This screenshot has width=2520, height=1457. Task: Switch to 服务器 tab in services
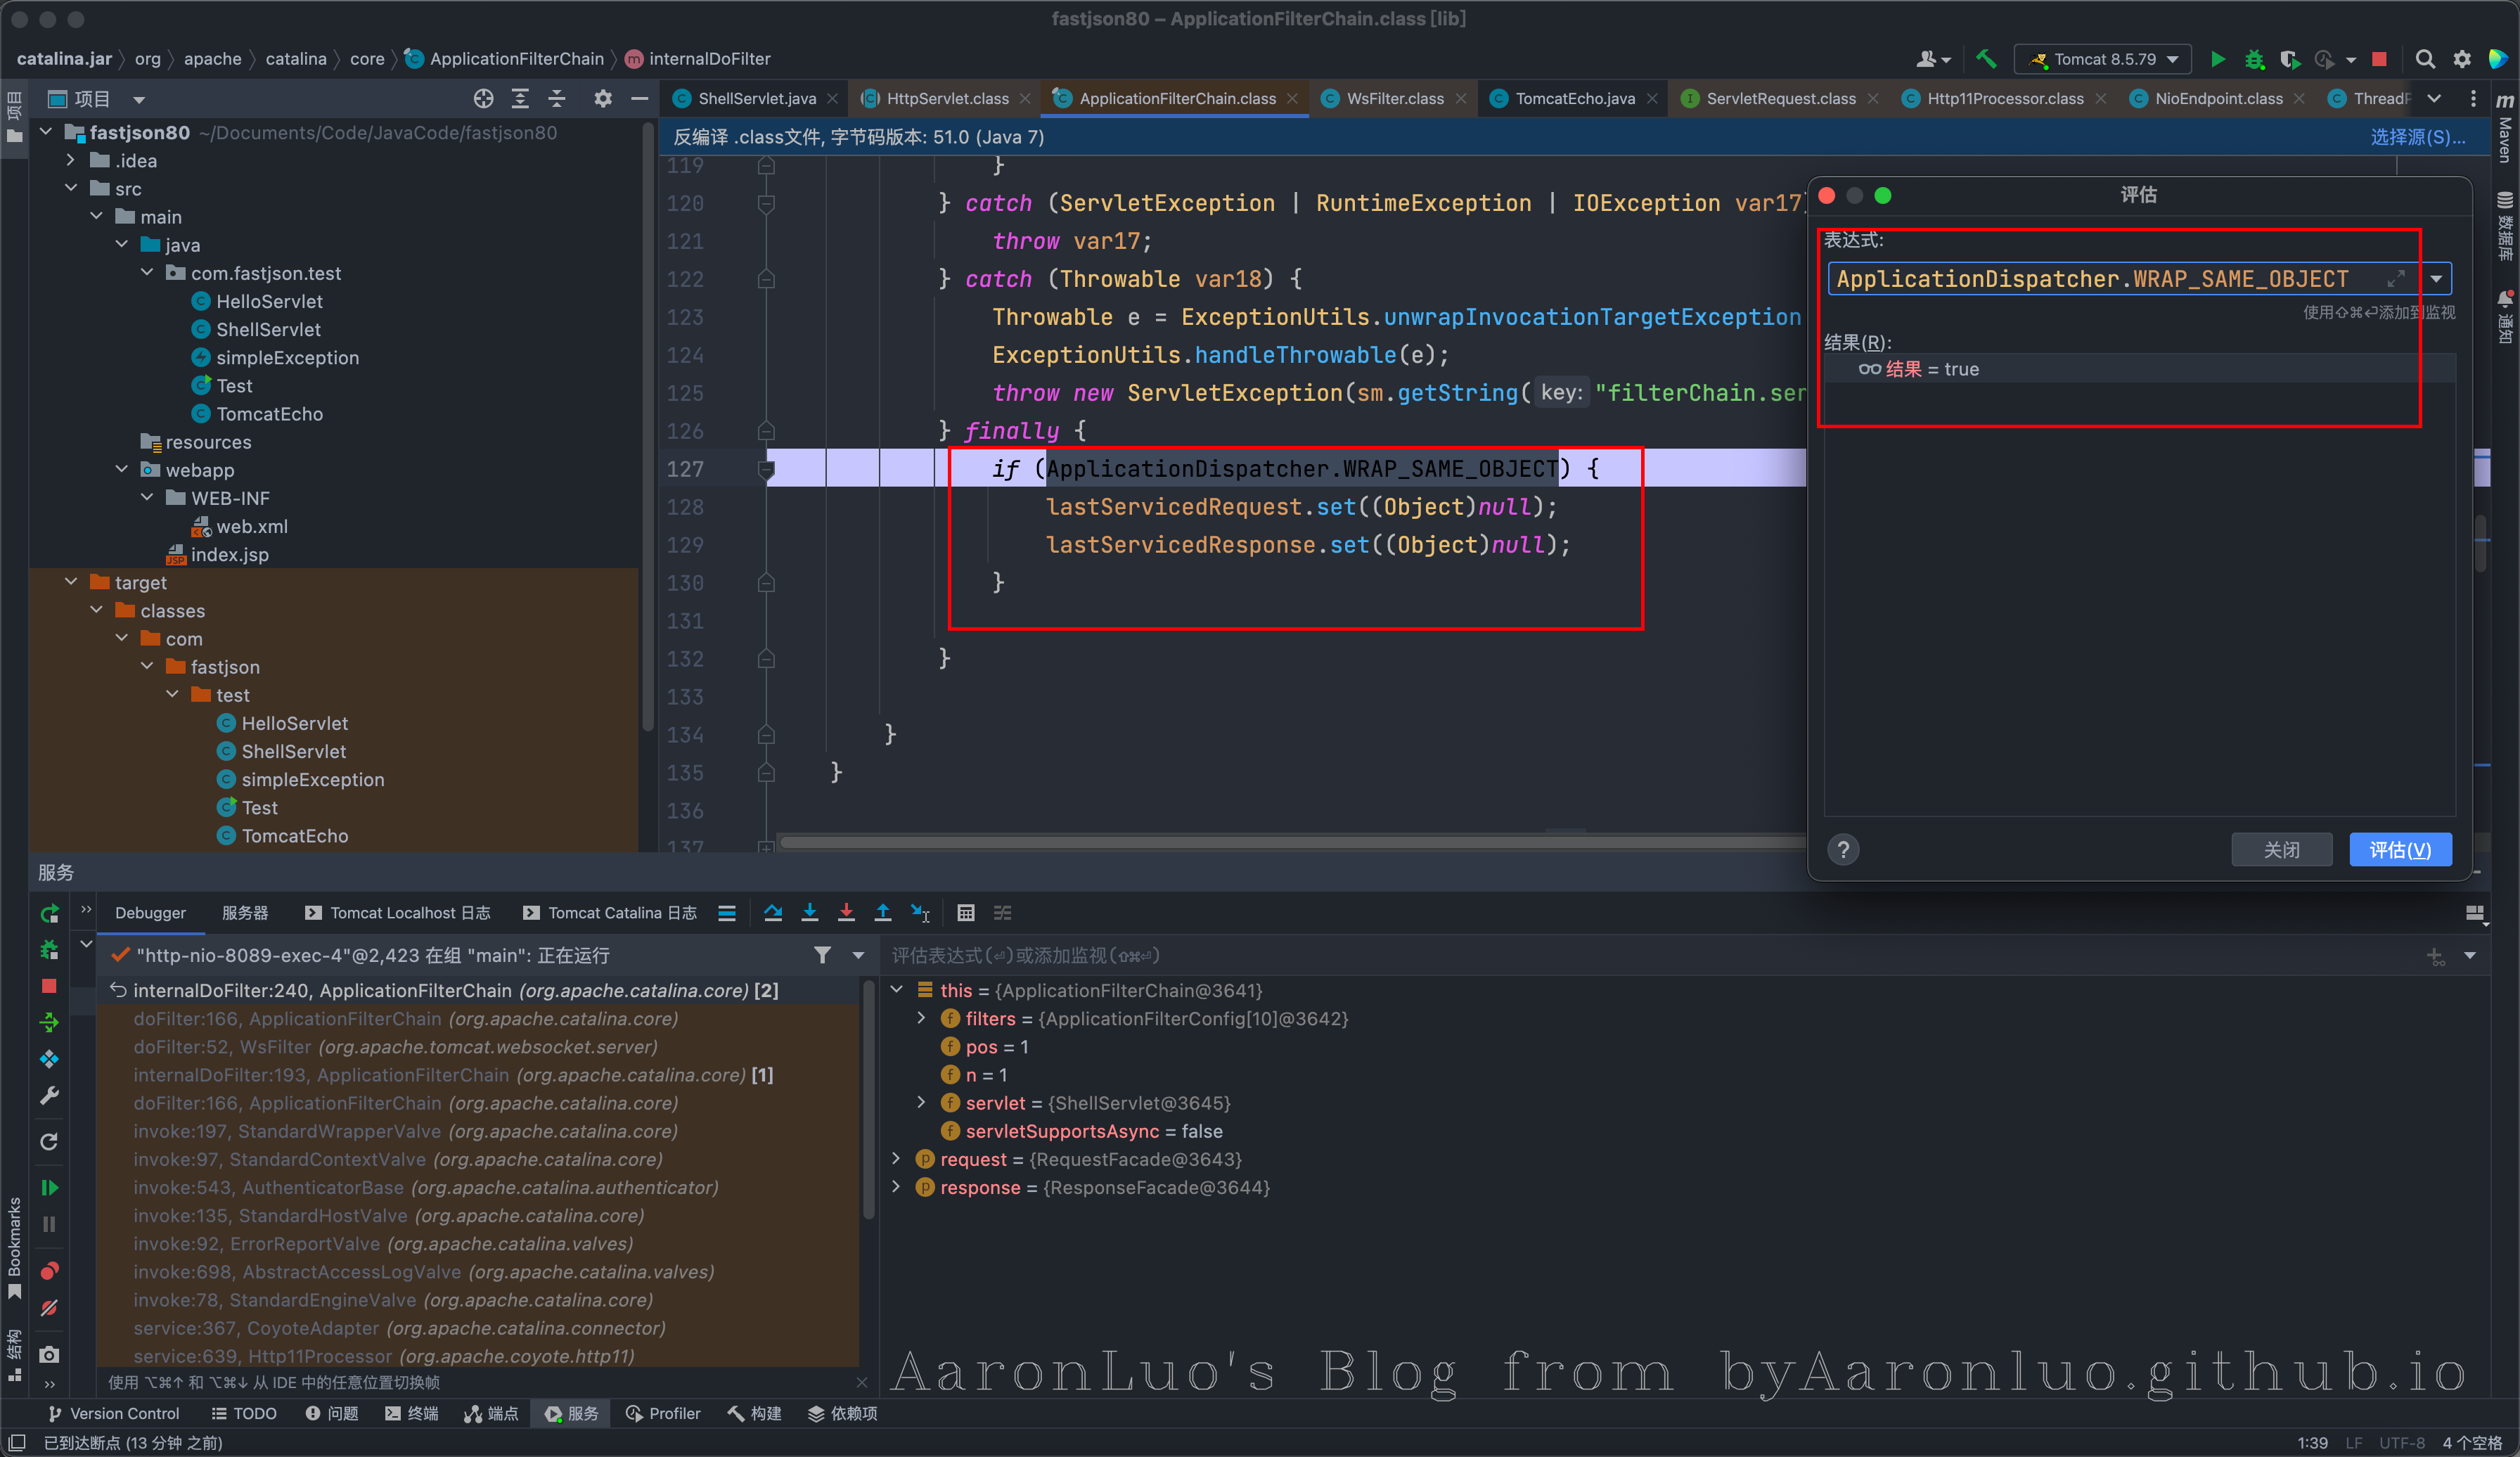pyautogui.click(x=245, y=912)
